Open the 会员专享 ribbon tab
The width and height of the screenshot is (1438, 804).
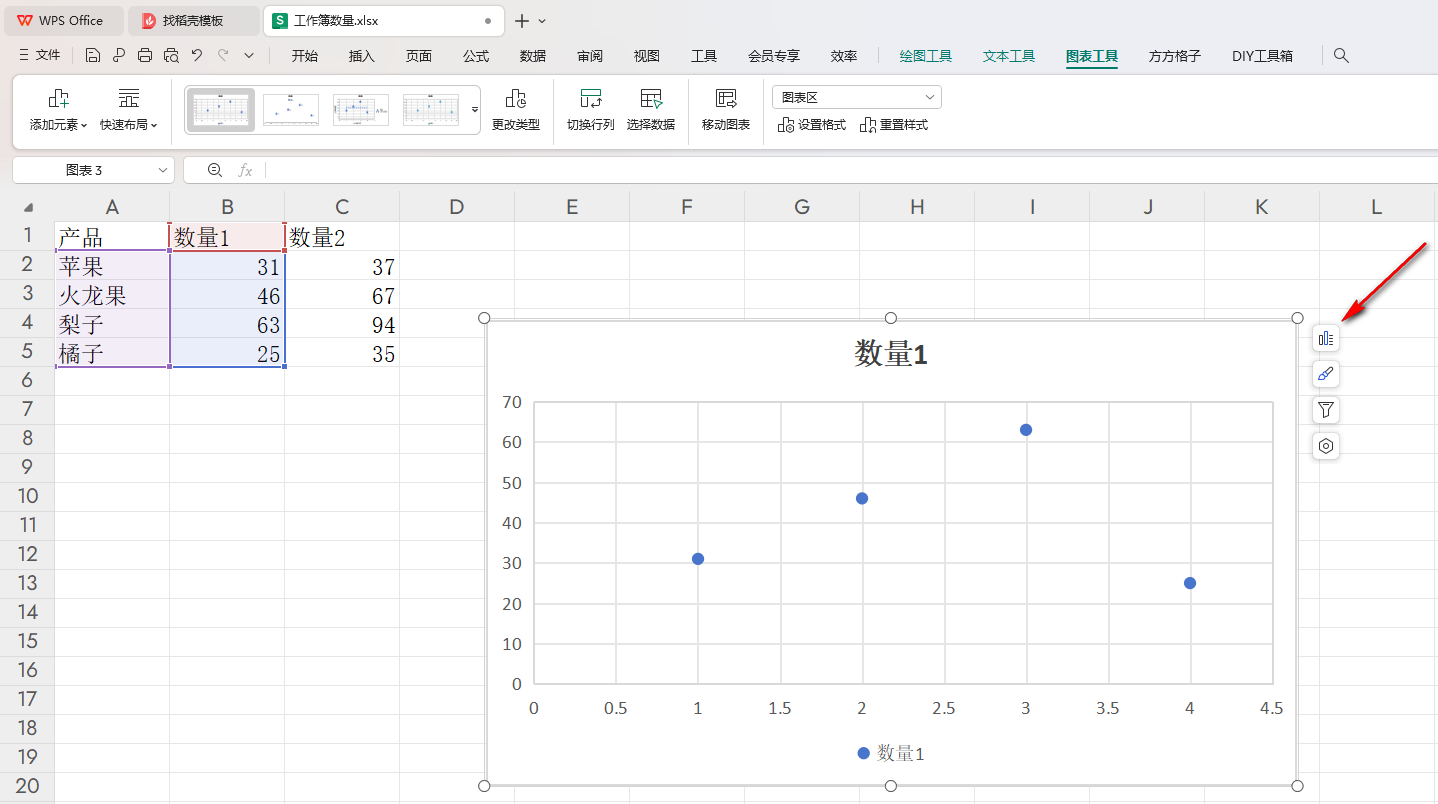[774, 56]
